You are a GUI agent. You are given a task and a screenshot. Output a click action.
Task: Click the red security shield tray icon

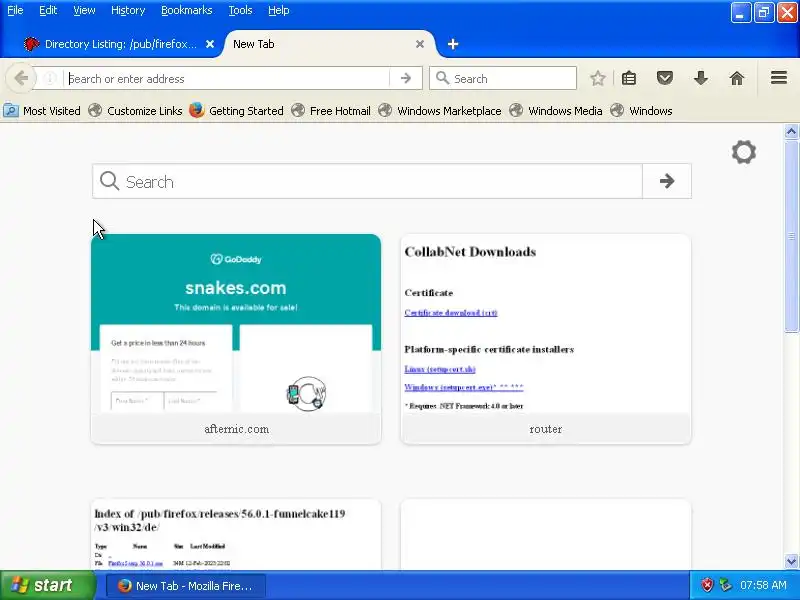point(707,585)
